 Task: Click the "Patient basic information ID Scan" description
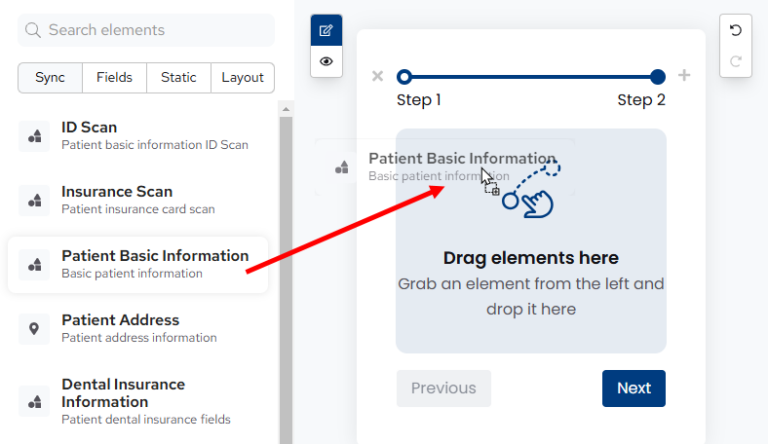155,145
